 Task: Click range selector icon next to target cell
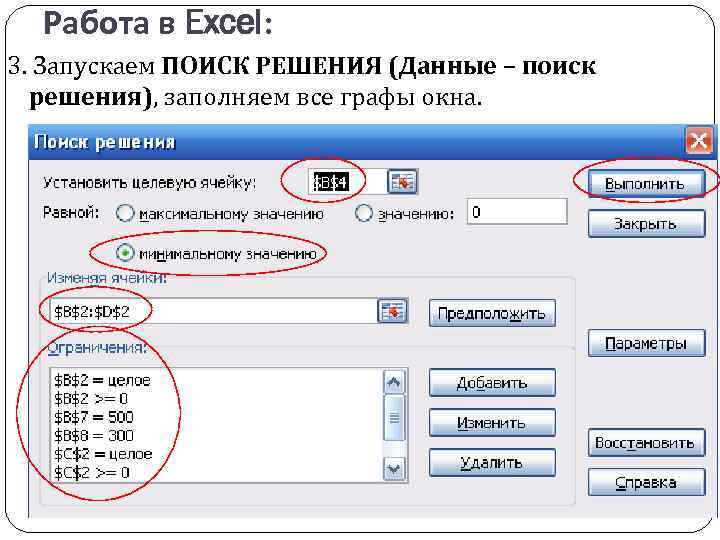(x=402, y=182)
